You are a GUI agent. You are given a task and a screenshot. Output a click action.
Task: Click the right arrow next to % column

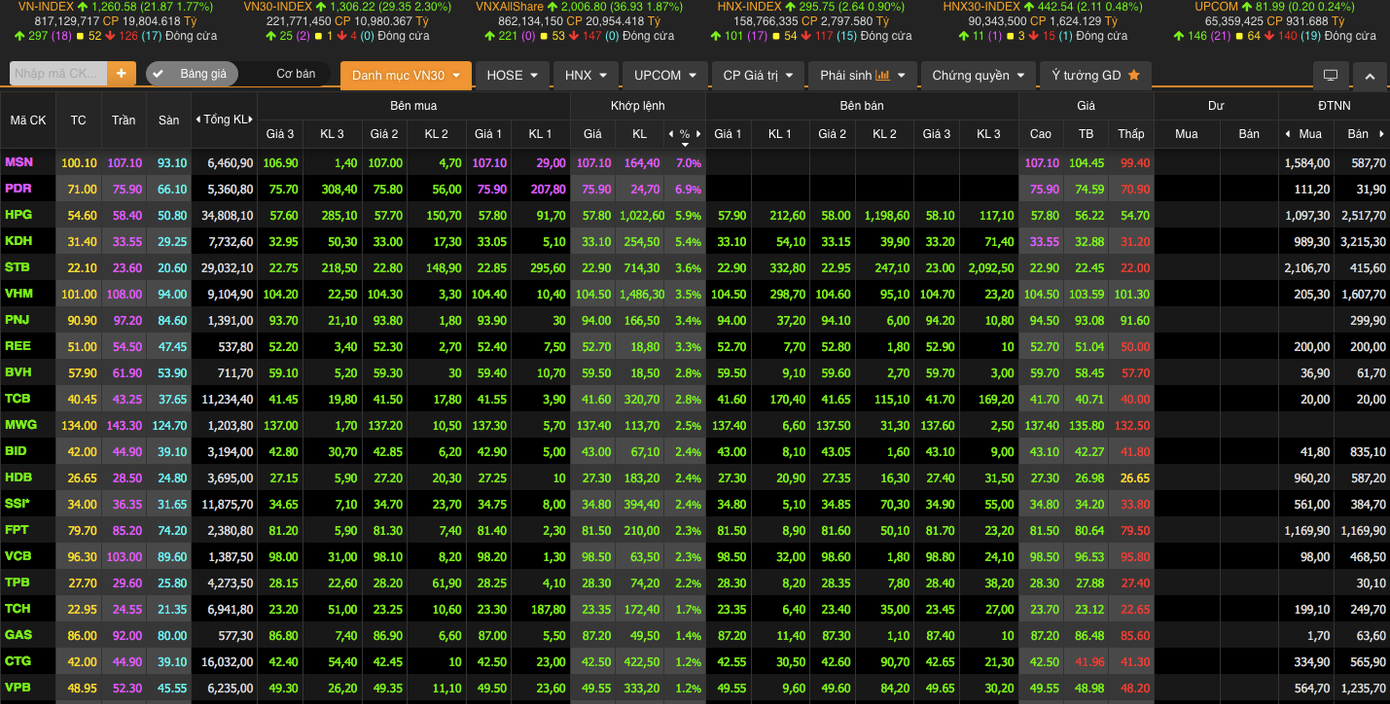point(699,134)
